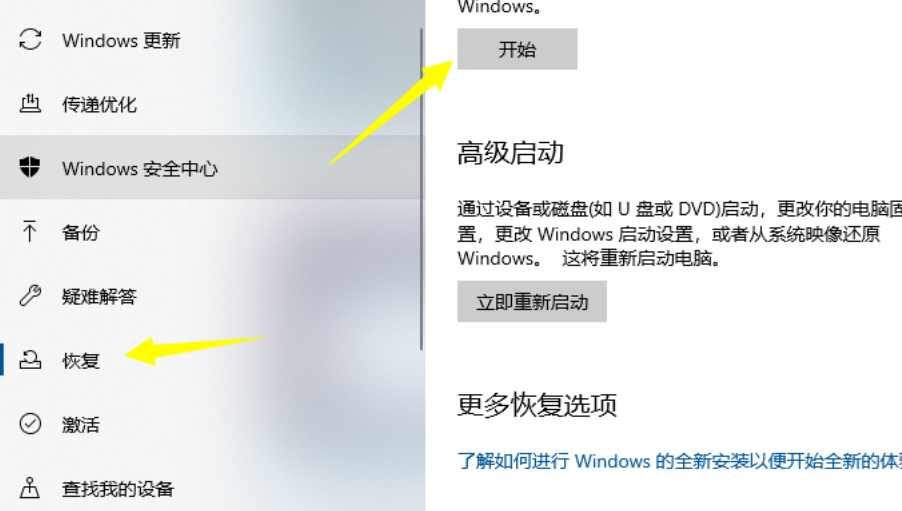
Task: Click the sidebar vertical scrollbar
Action: (422, 189)
